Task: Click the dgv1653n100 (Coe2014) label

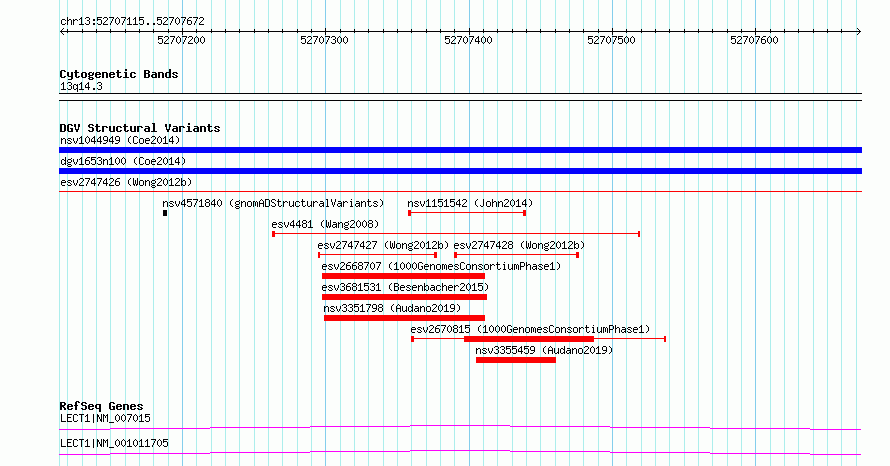Action: [x=123, y=161]
